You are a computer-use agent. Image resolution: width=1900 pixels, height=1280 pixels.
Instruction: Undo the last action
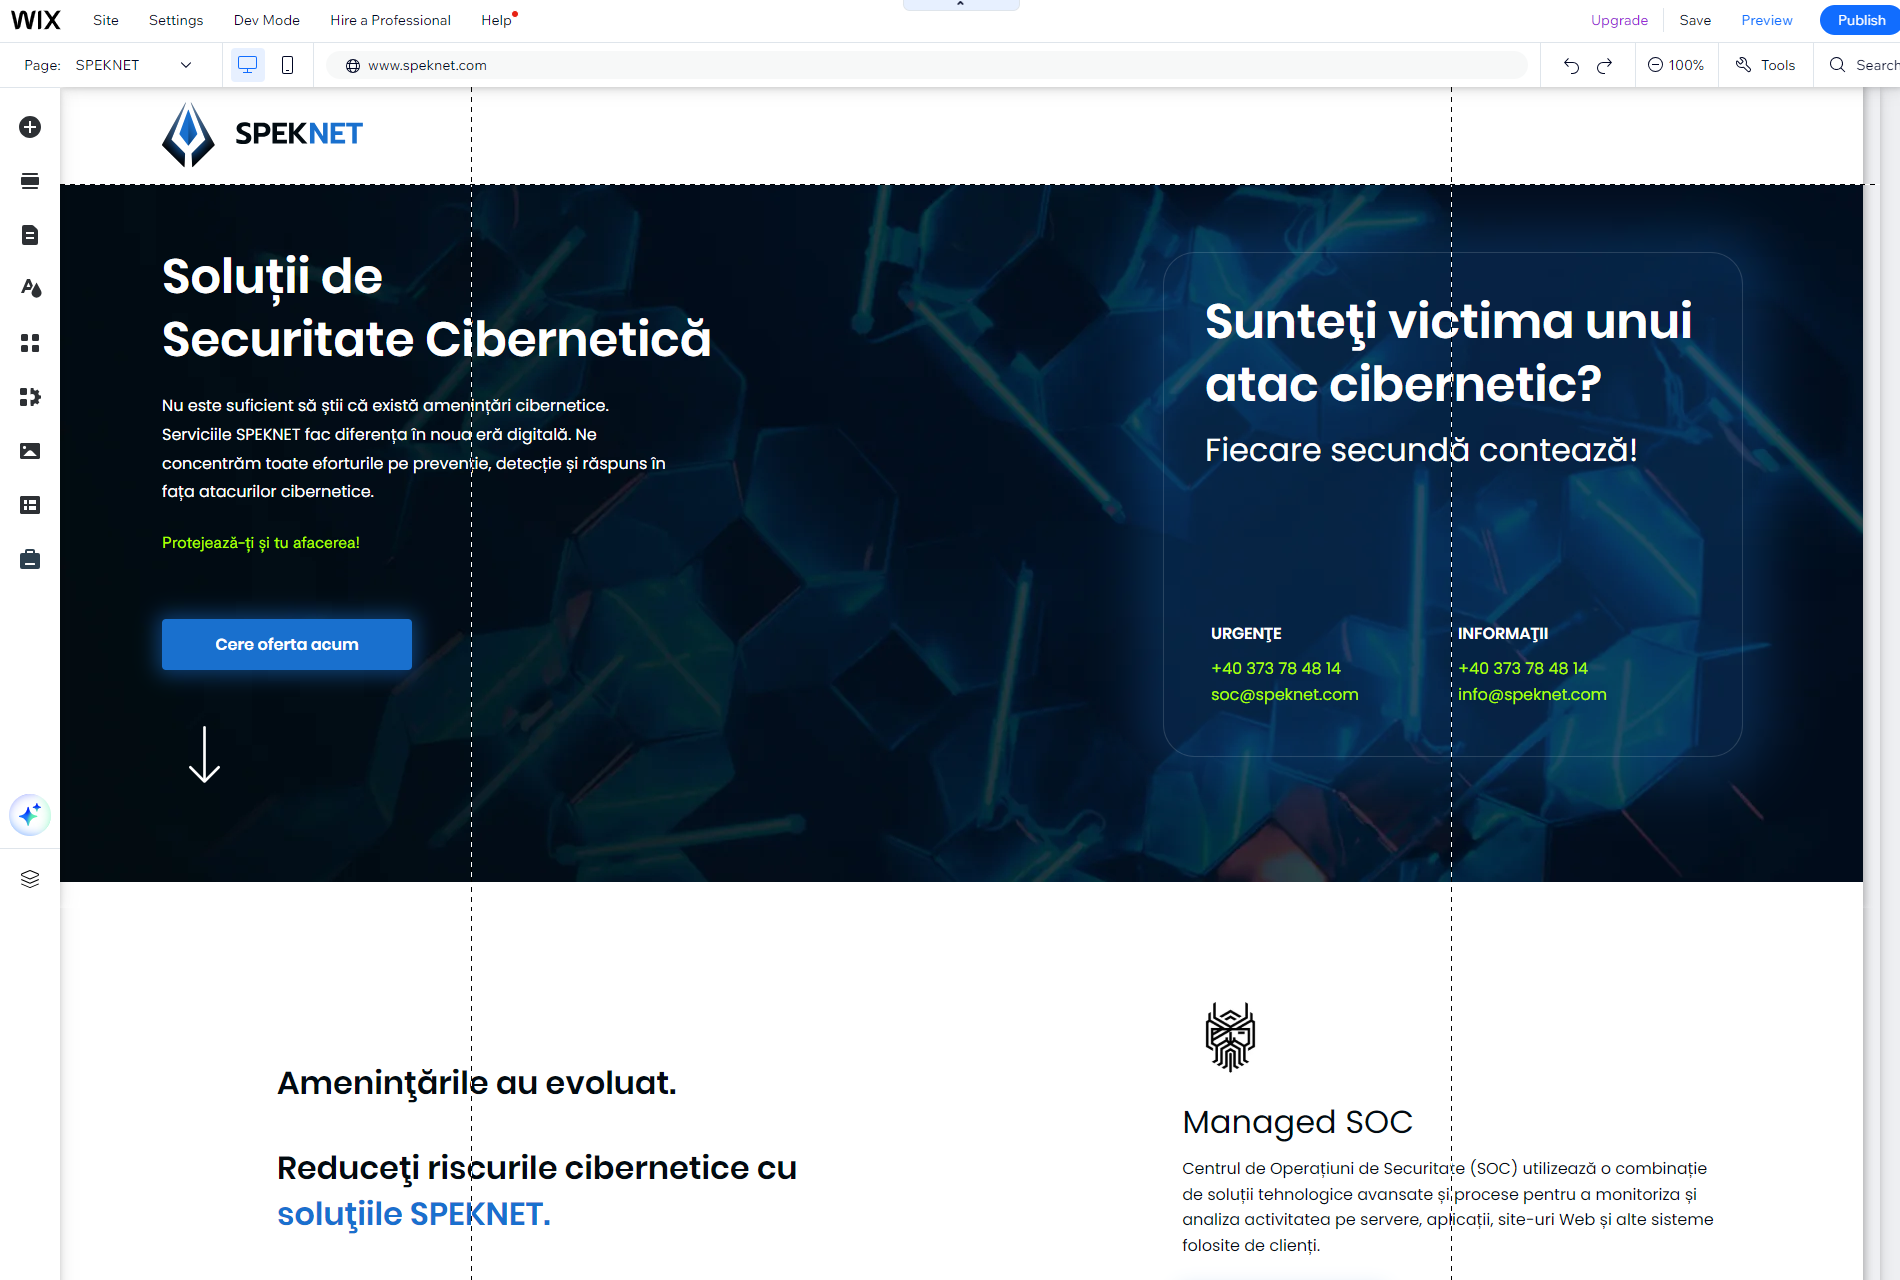click(1571, 65)
